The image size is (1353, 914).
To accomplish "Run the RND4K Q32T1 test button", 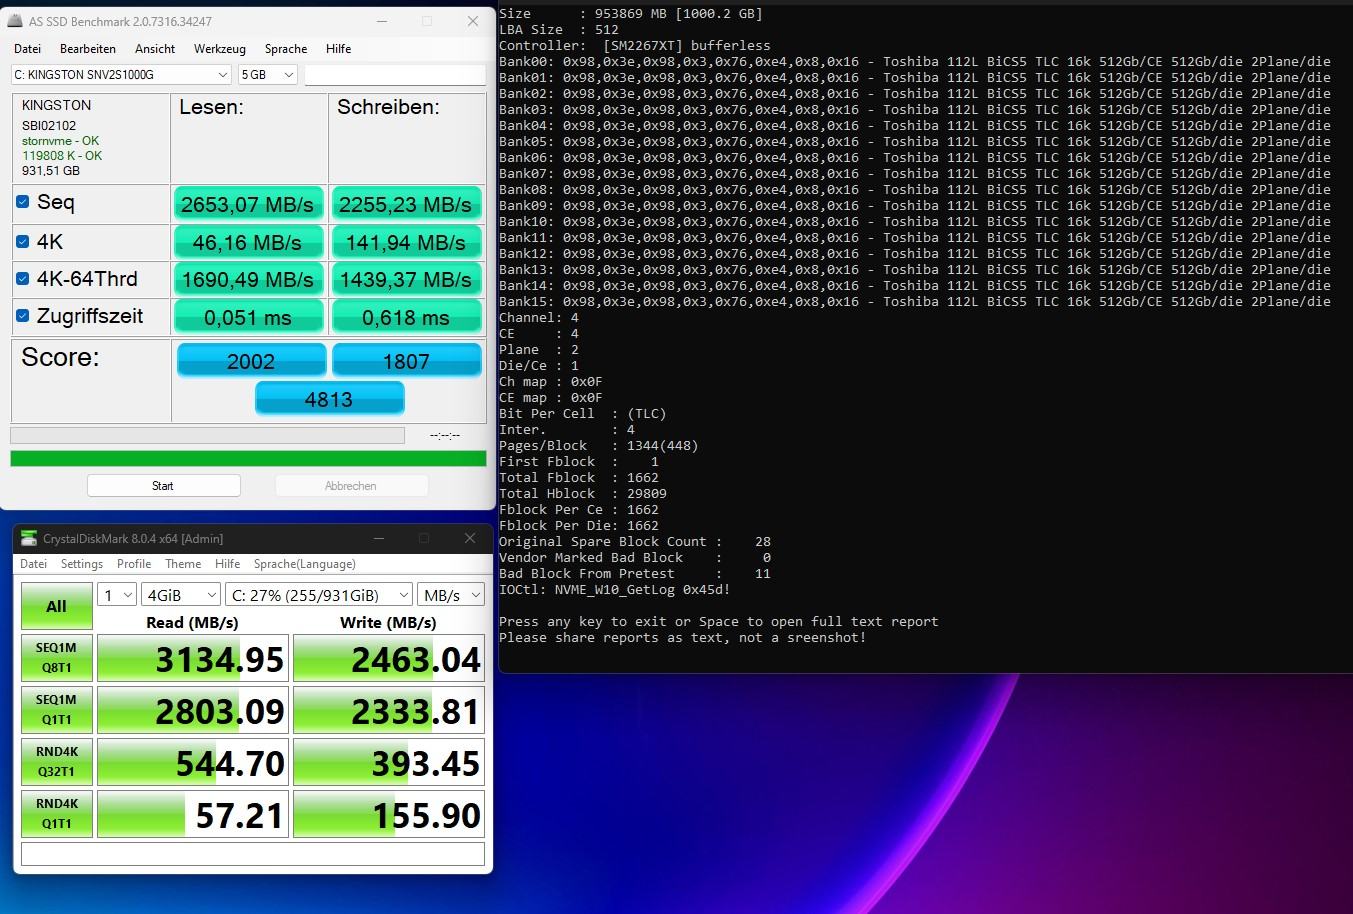I will 57,762.
